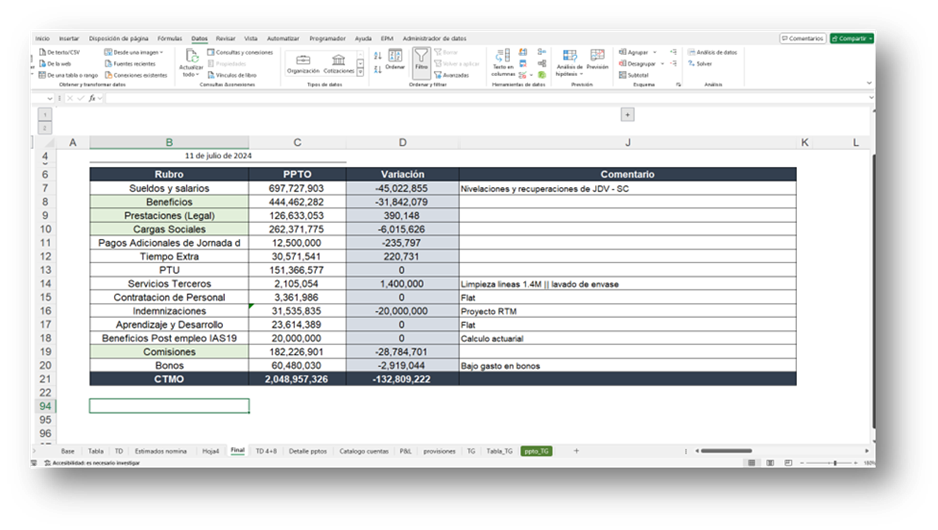Select the Organización data type icon

pos(303,62)
